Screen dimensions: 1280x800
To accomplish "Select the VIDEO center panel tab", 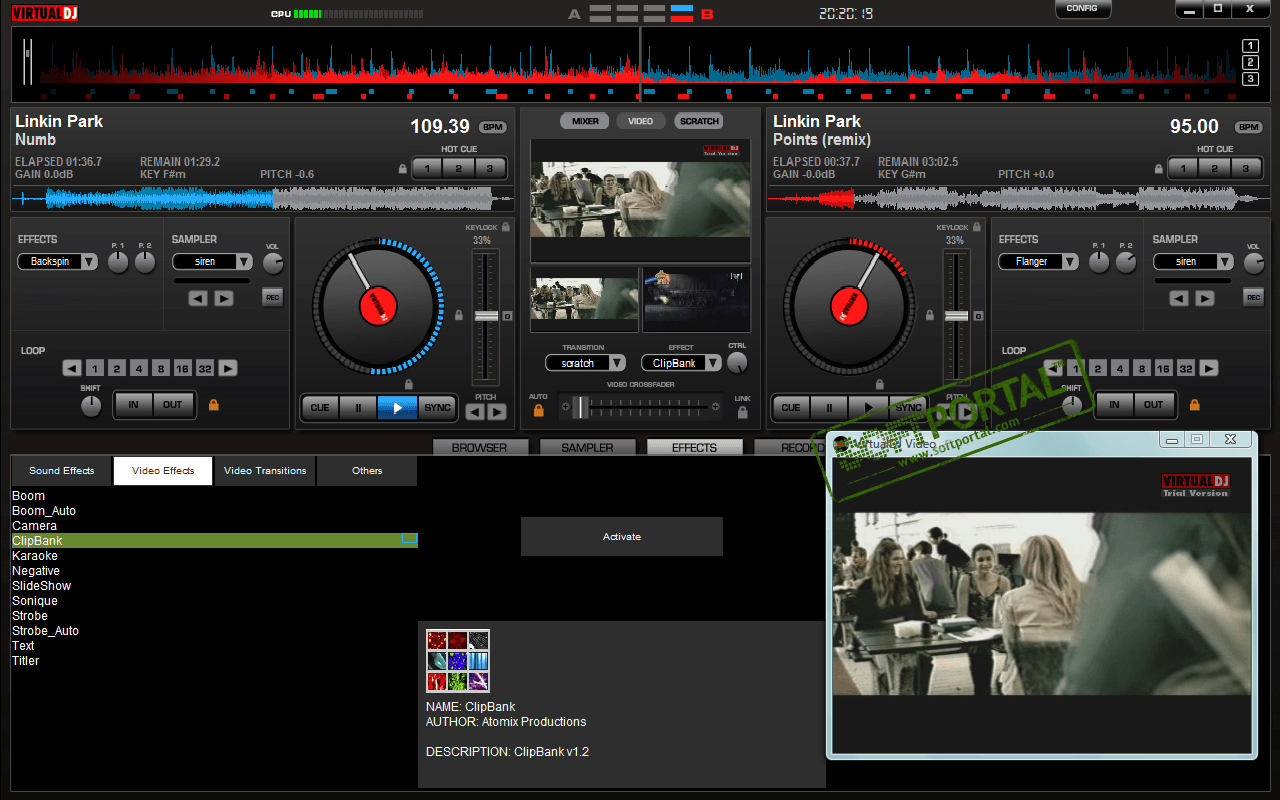I will 641,121.
